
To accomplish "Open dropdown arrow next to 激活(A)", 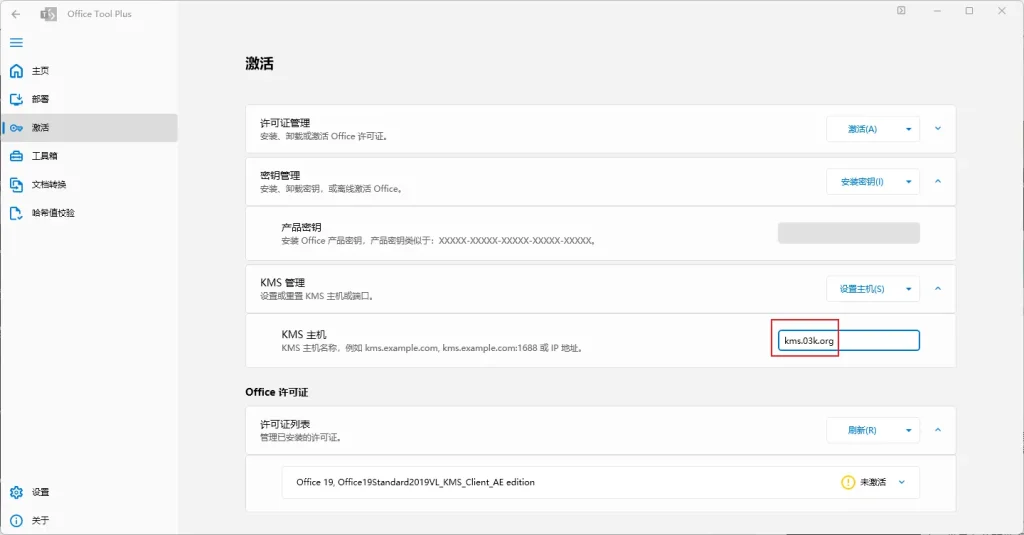I will coord(908,129).
